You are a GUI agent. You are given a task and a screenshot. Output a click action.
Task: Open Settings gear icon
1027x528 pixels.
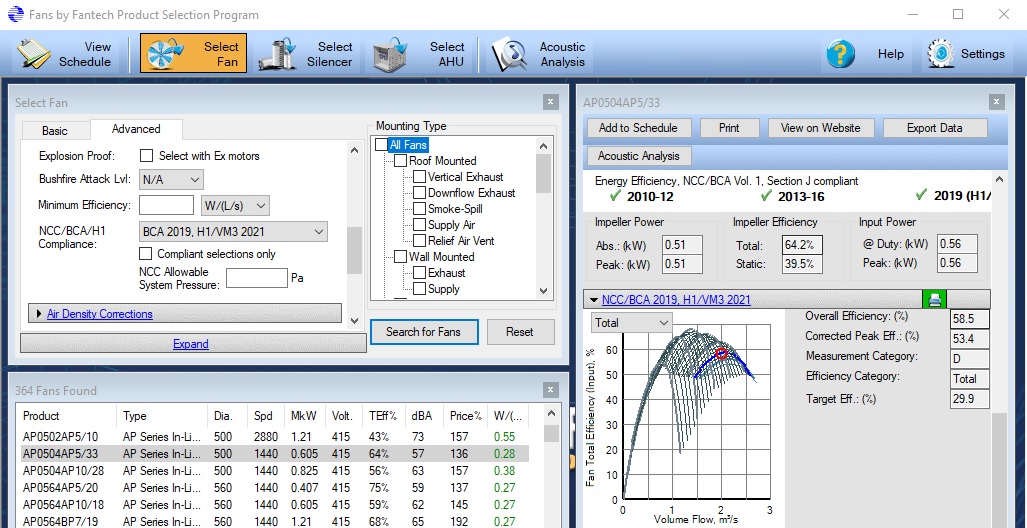939,54
